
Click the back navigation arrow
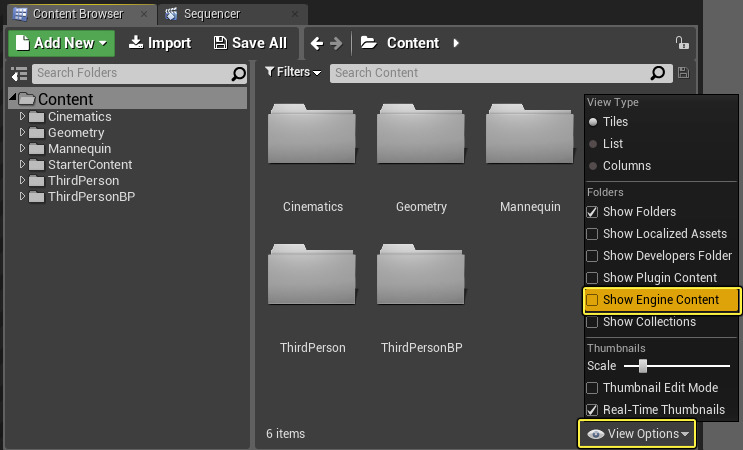point(317,43)
